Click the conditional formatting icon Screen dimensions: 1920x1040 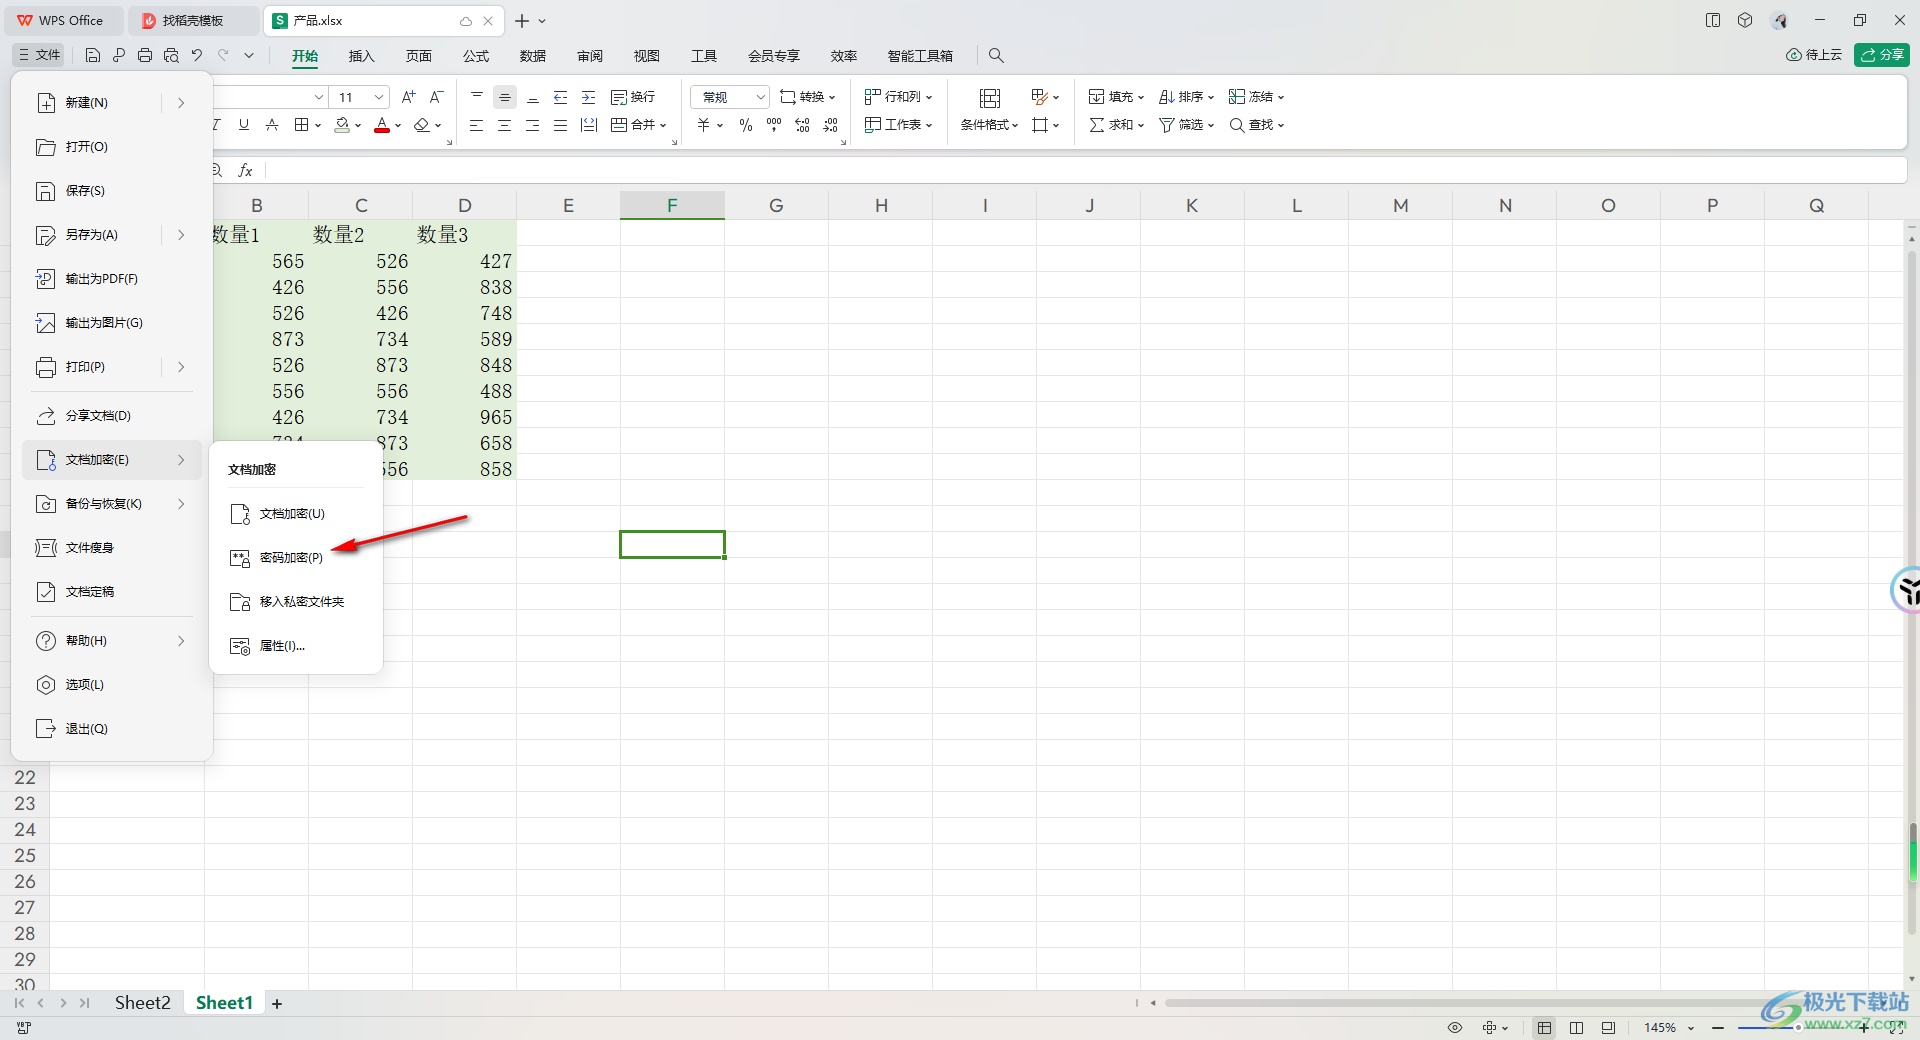[990, 98]
